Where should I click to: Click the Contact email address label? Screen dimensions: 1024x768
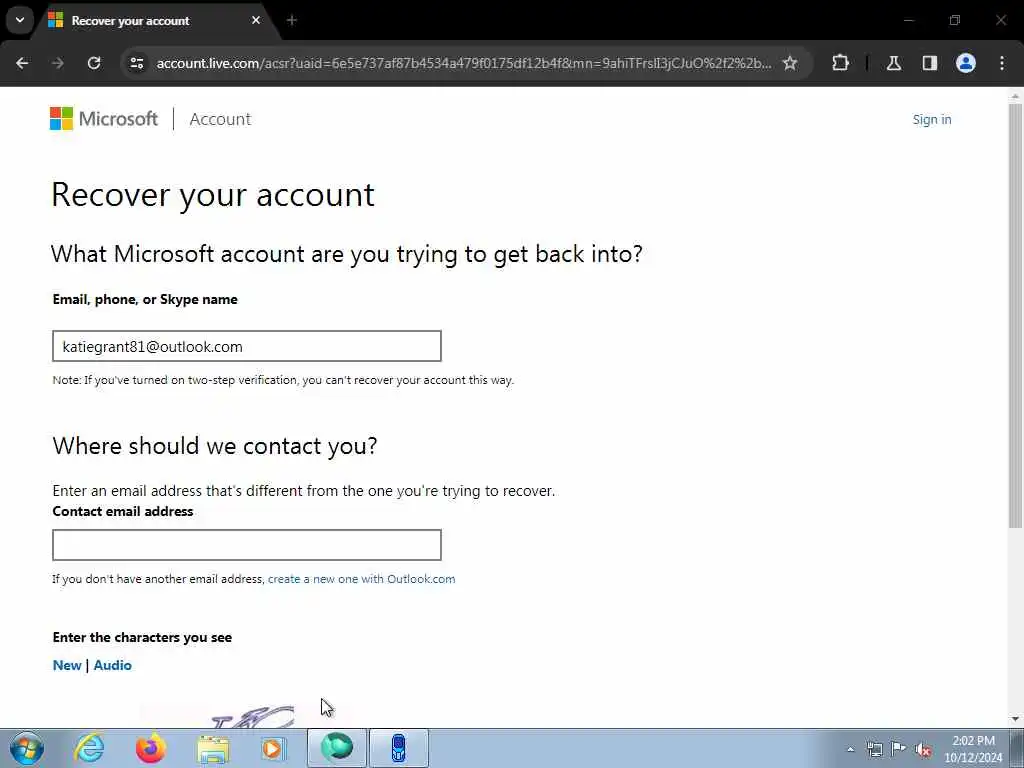click(123, 511)
